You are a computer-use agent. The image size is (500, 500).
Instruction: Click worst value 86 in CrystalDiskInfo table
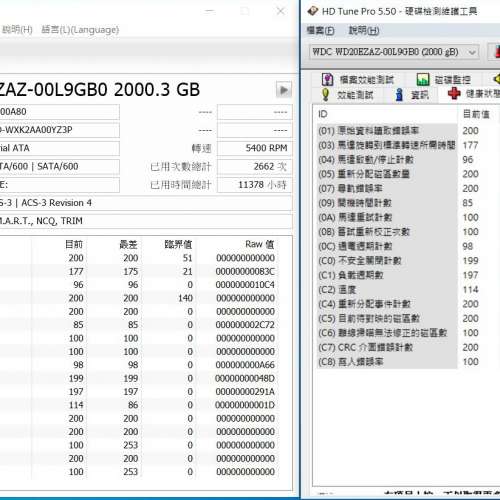(133, 405)
